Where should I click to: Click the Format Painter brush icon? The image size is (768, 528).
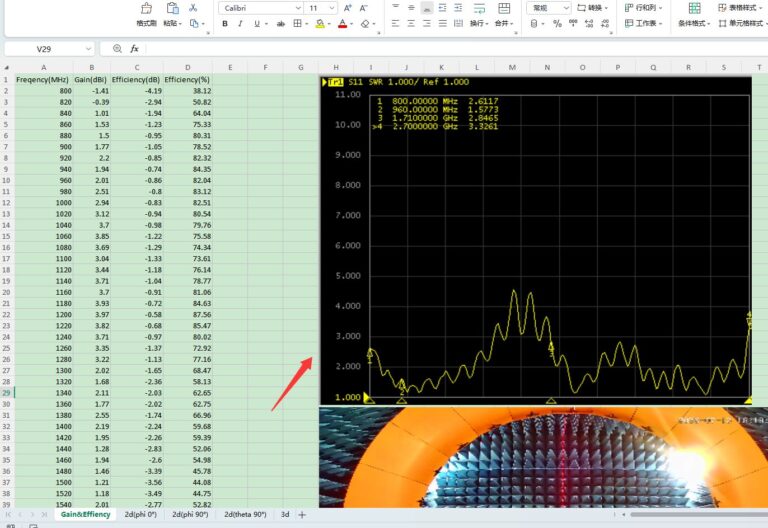146,8
